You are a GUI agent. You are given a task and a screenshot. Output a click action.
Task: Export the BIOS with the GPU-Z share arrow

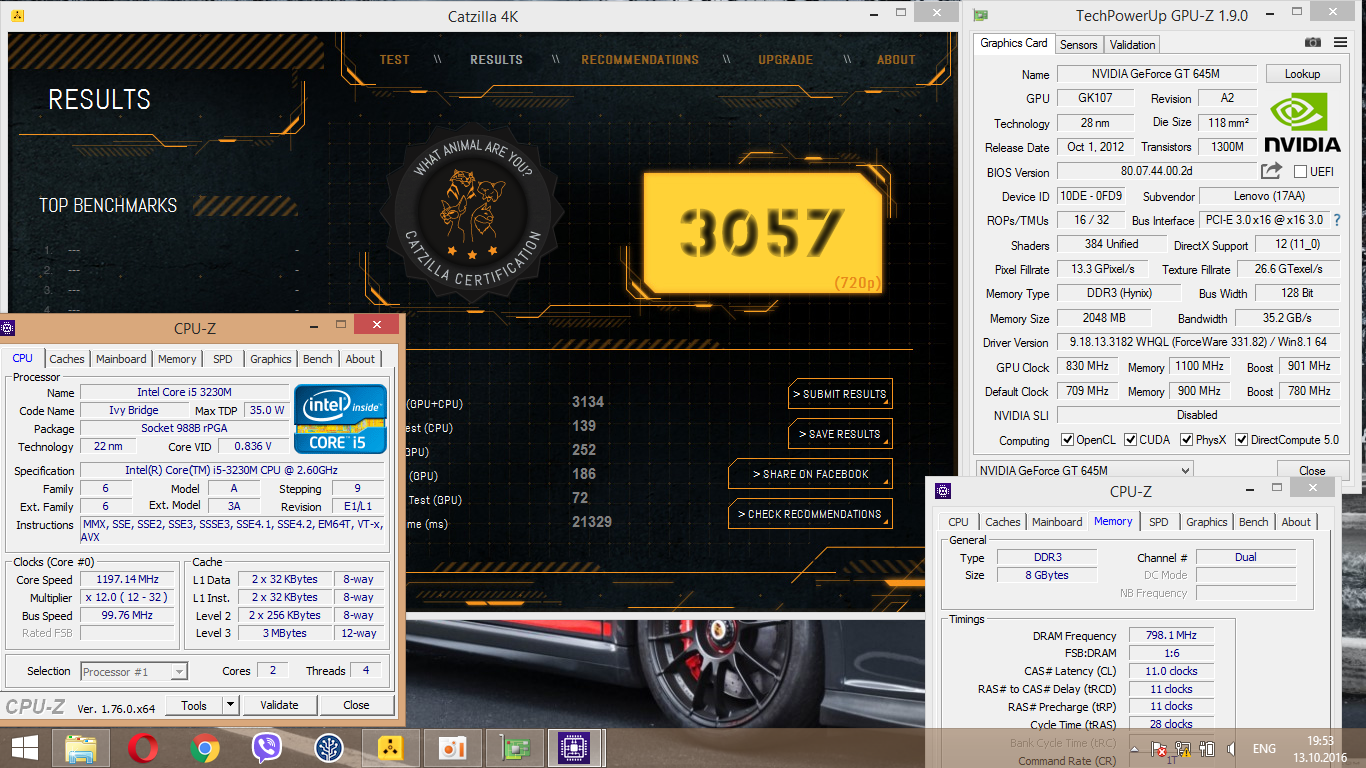tap(1271, 171)
